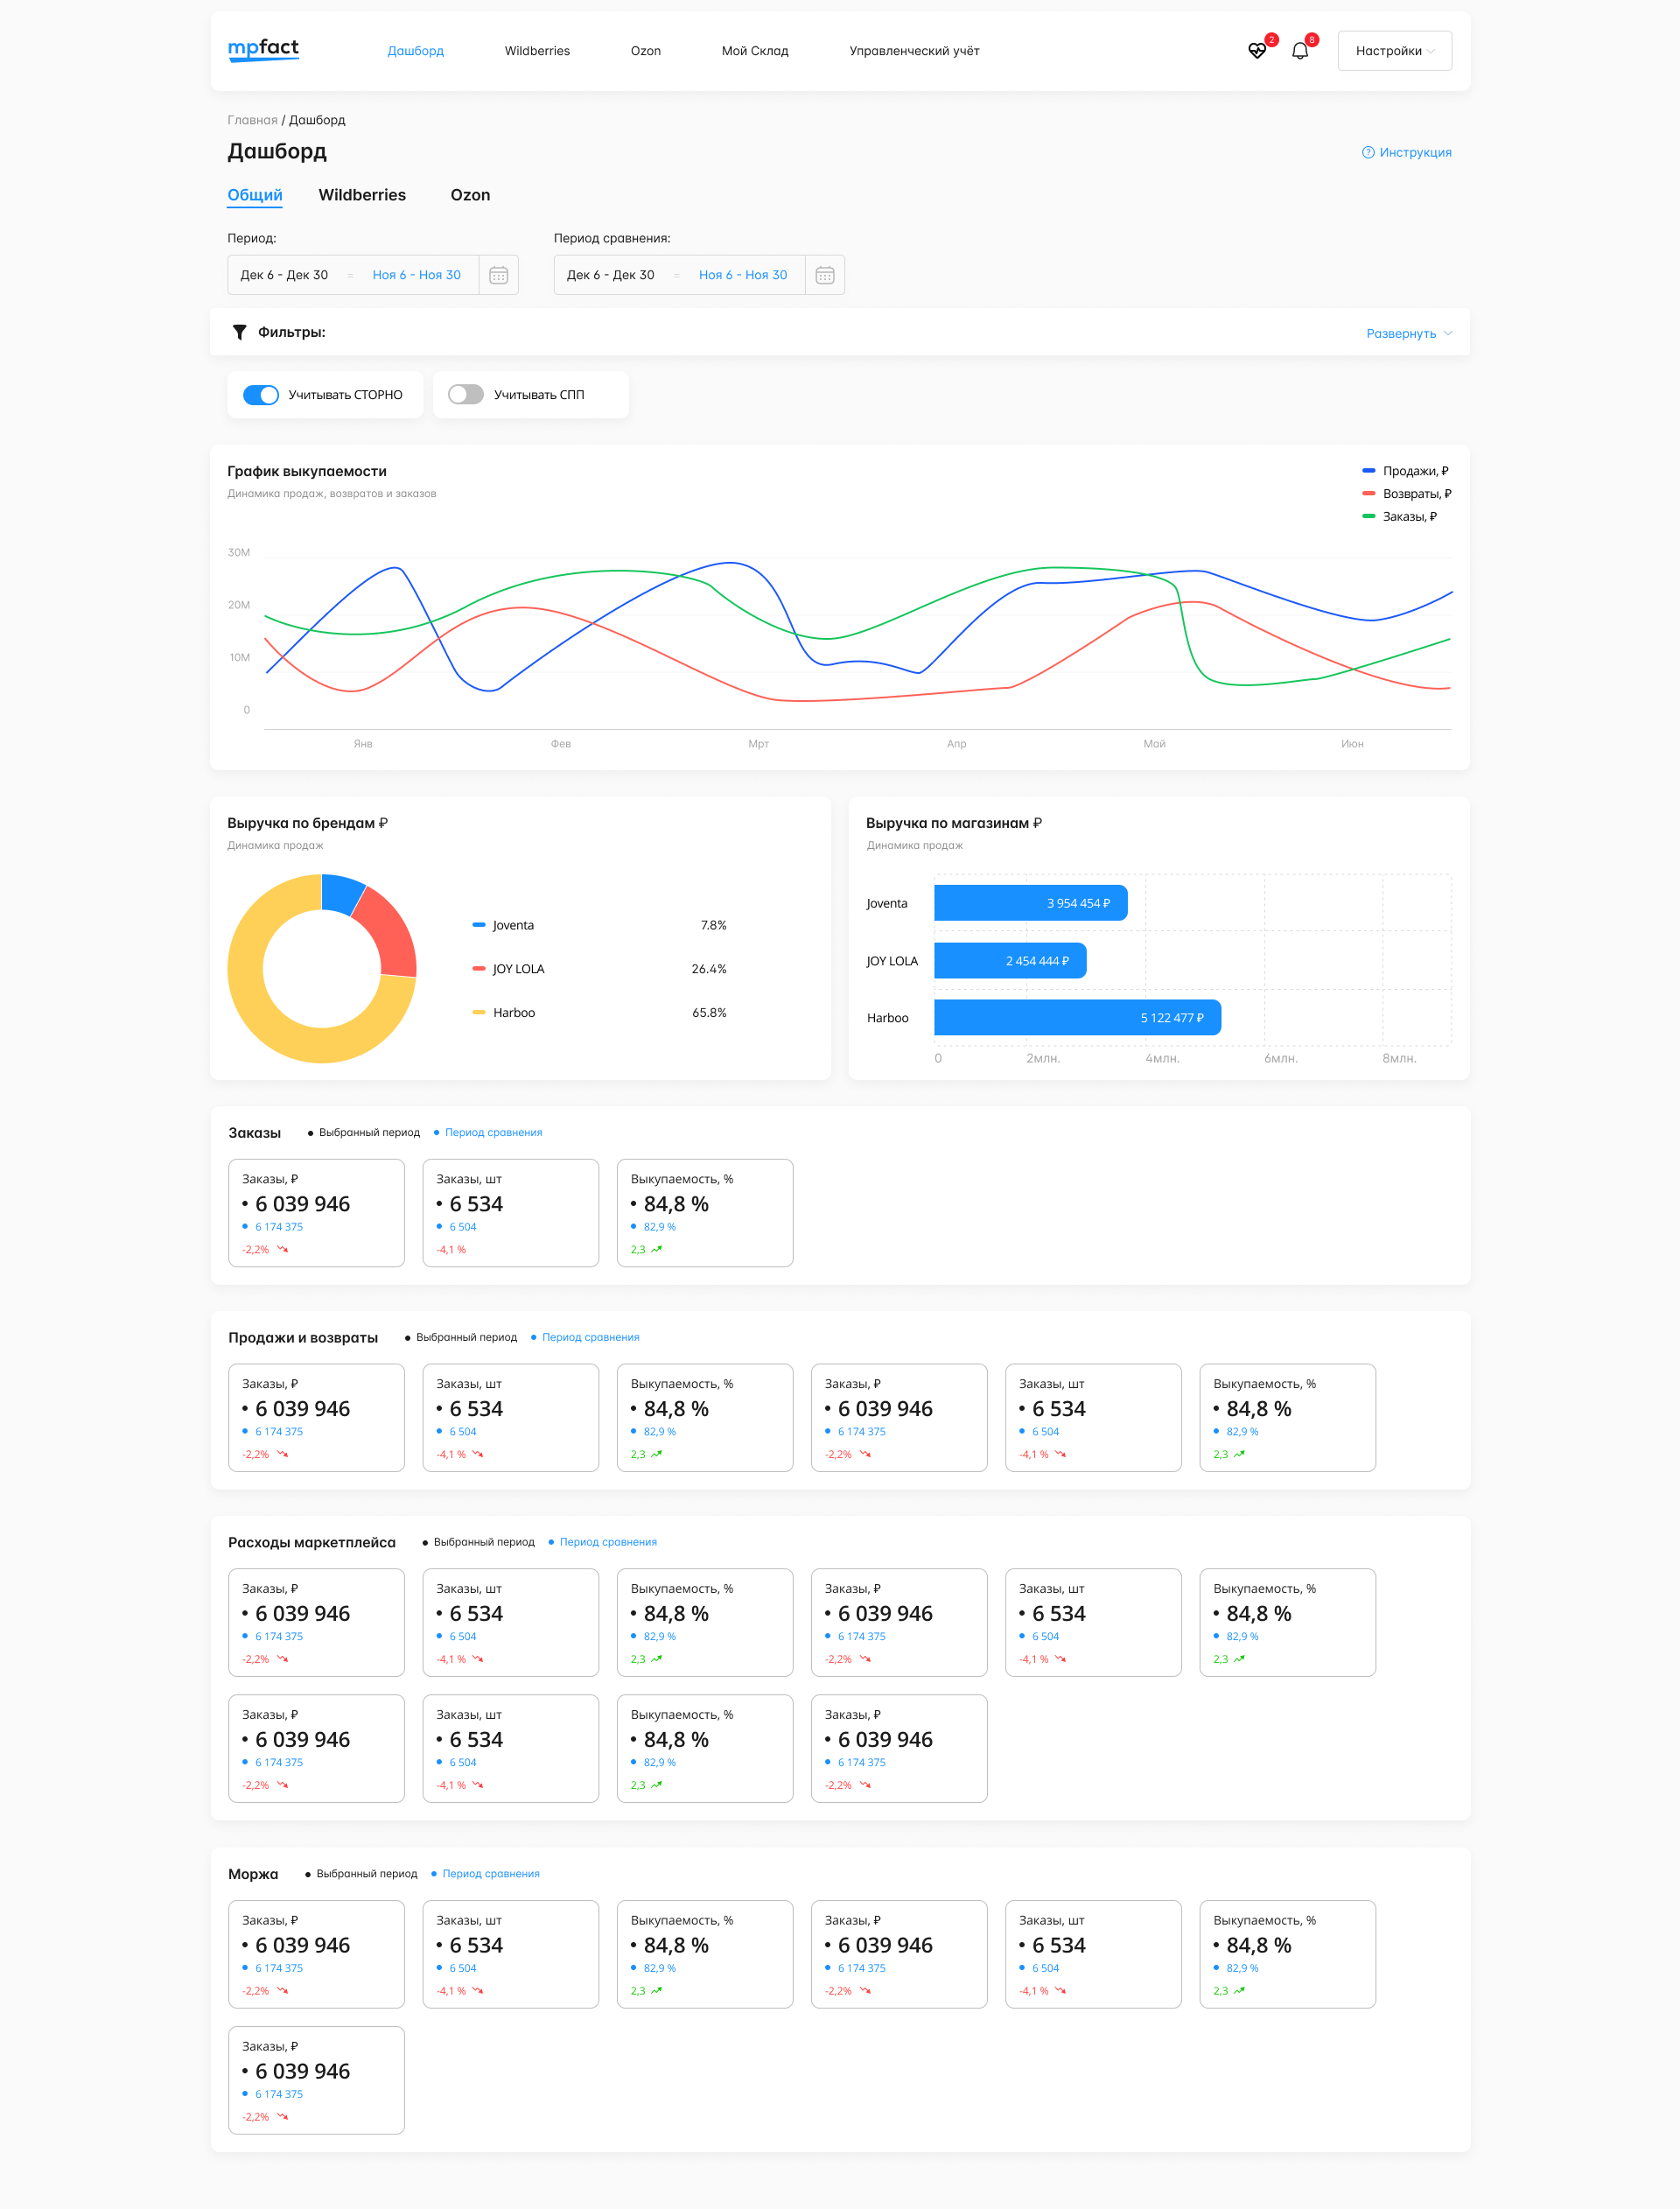This screenshot has height=2209, width=1680.
Task: Switch to the Wildberries dashboard tab
Action: [362, 195]
